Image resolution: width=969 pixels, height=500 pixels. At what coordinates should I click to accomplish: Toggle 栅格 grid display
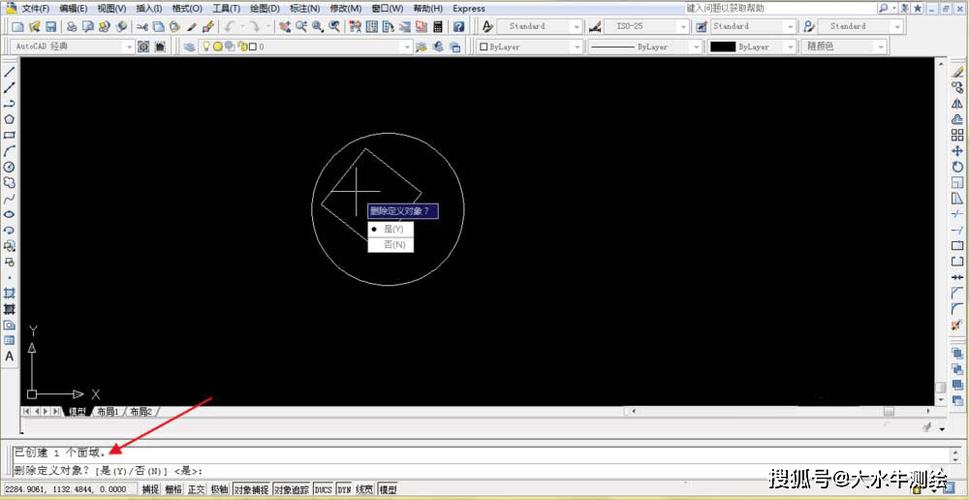tap(174, 489)
